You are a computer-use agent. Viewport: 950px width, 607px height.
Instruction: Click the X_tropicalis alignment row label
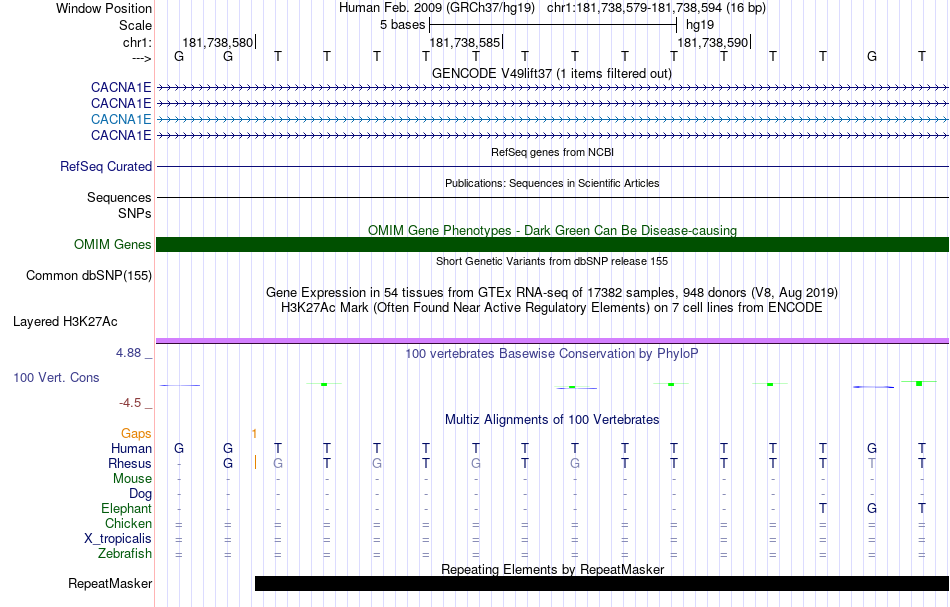coord(118,539)
